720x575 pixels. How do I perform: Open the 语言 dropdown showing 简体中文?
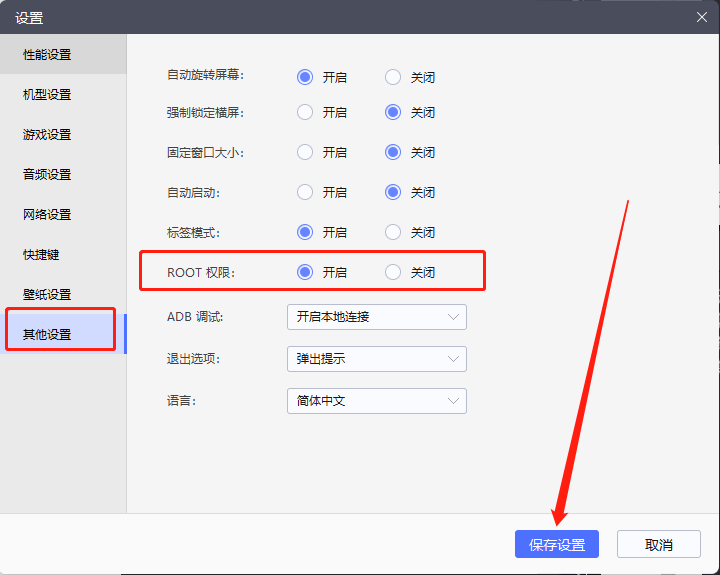point(377,401)
